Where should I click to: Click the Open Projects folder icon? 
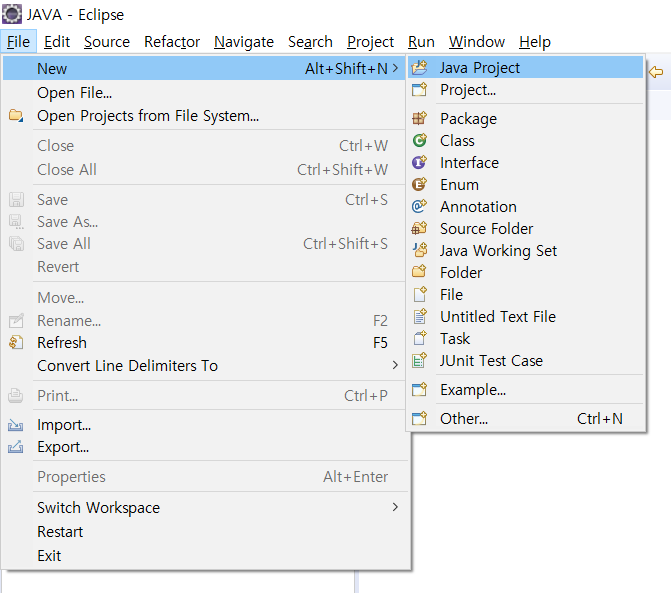click(16, 116)
